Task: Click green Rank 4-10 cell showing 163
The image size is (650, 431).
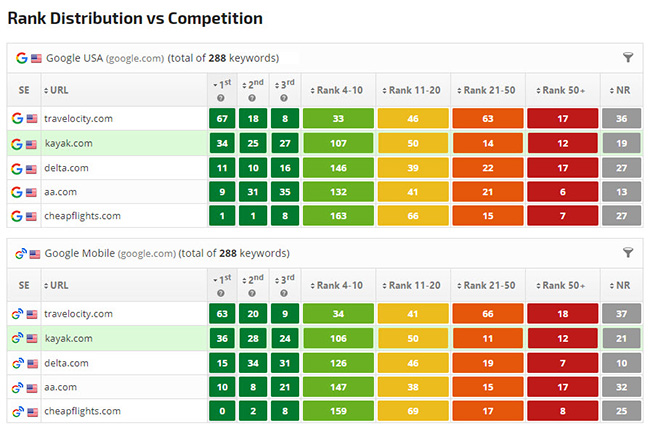Action: click(337, 216)
